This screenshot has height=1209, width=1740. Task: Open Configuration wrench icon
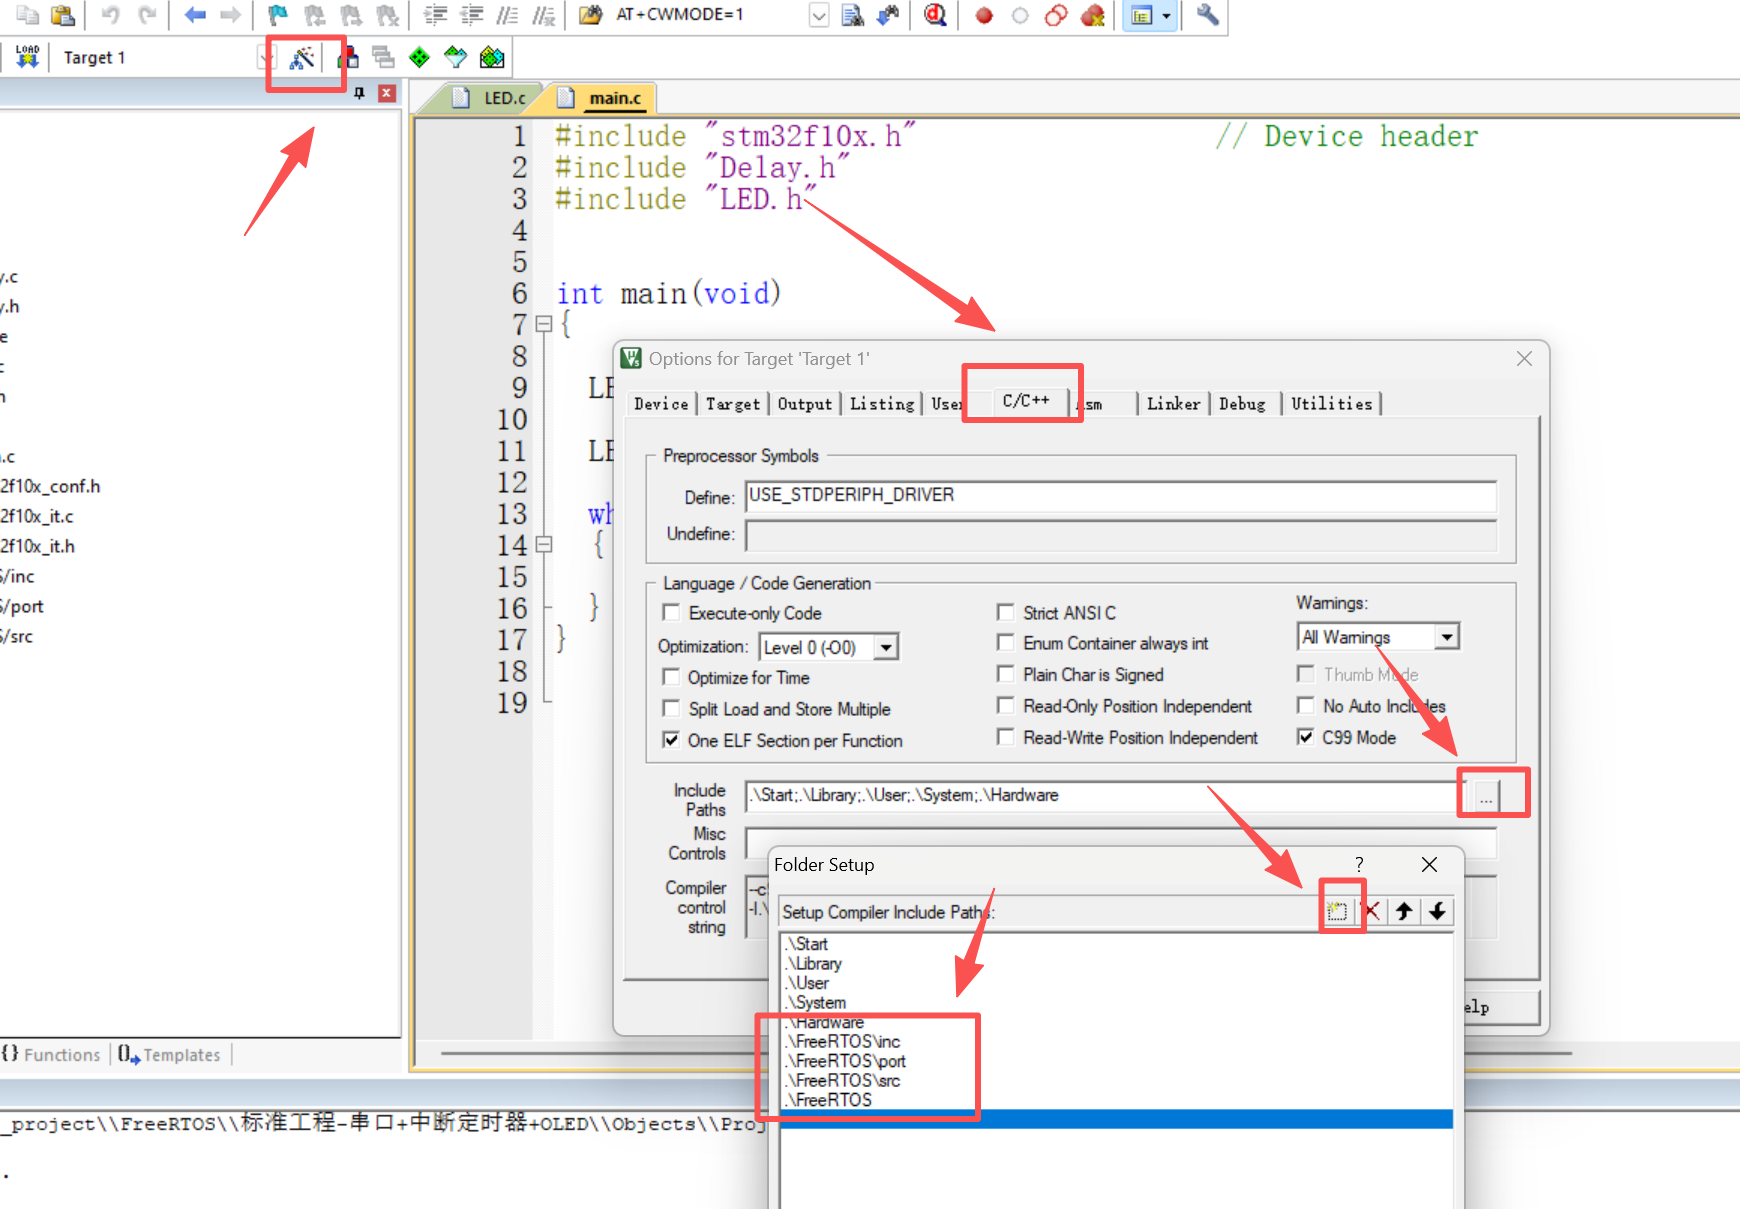(1207, 15)
